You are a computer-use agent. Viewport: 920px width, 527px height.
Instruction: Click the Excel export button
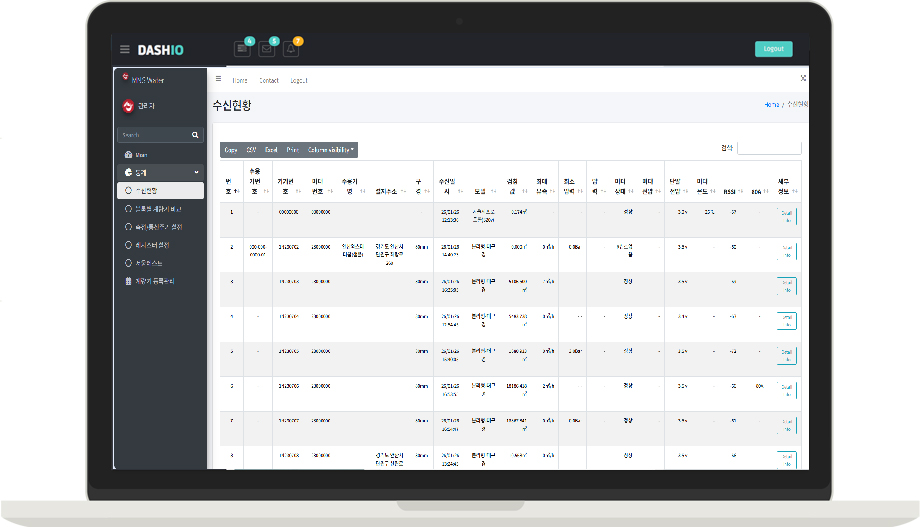click(271, 149)
